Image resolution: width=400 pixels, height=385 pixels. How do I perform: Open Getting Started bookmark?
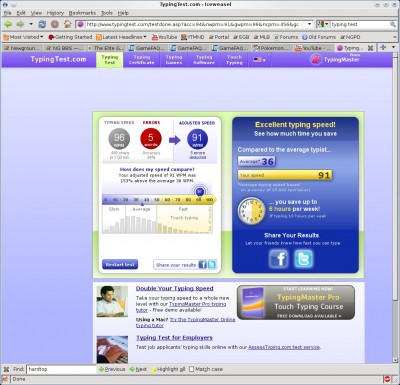tap(70, 37)
